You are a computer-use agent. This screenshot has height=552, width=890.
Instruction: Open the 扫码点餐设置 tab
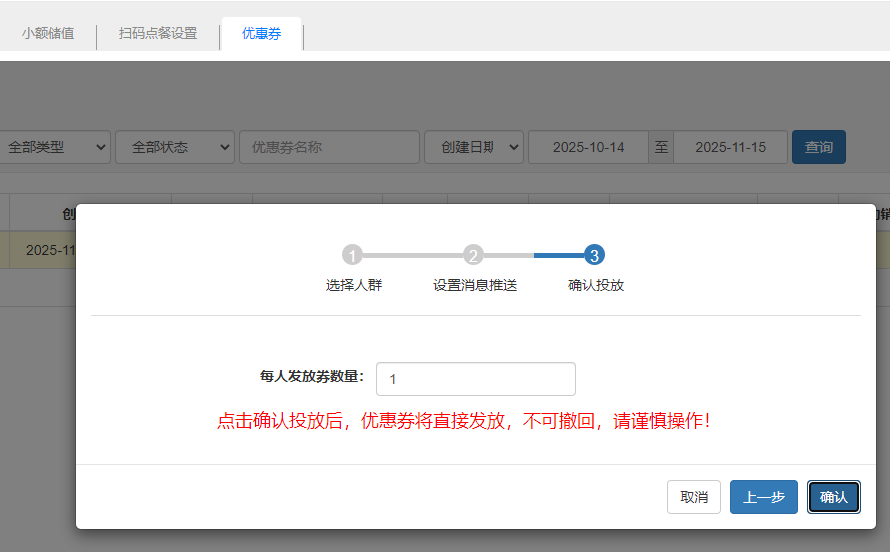(158, 33)
